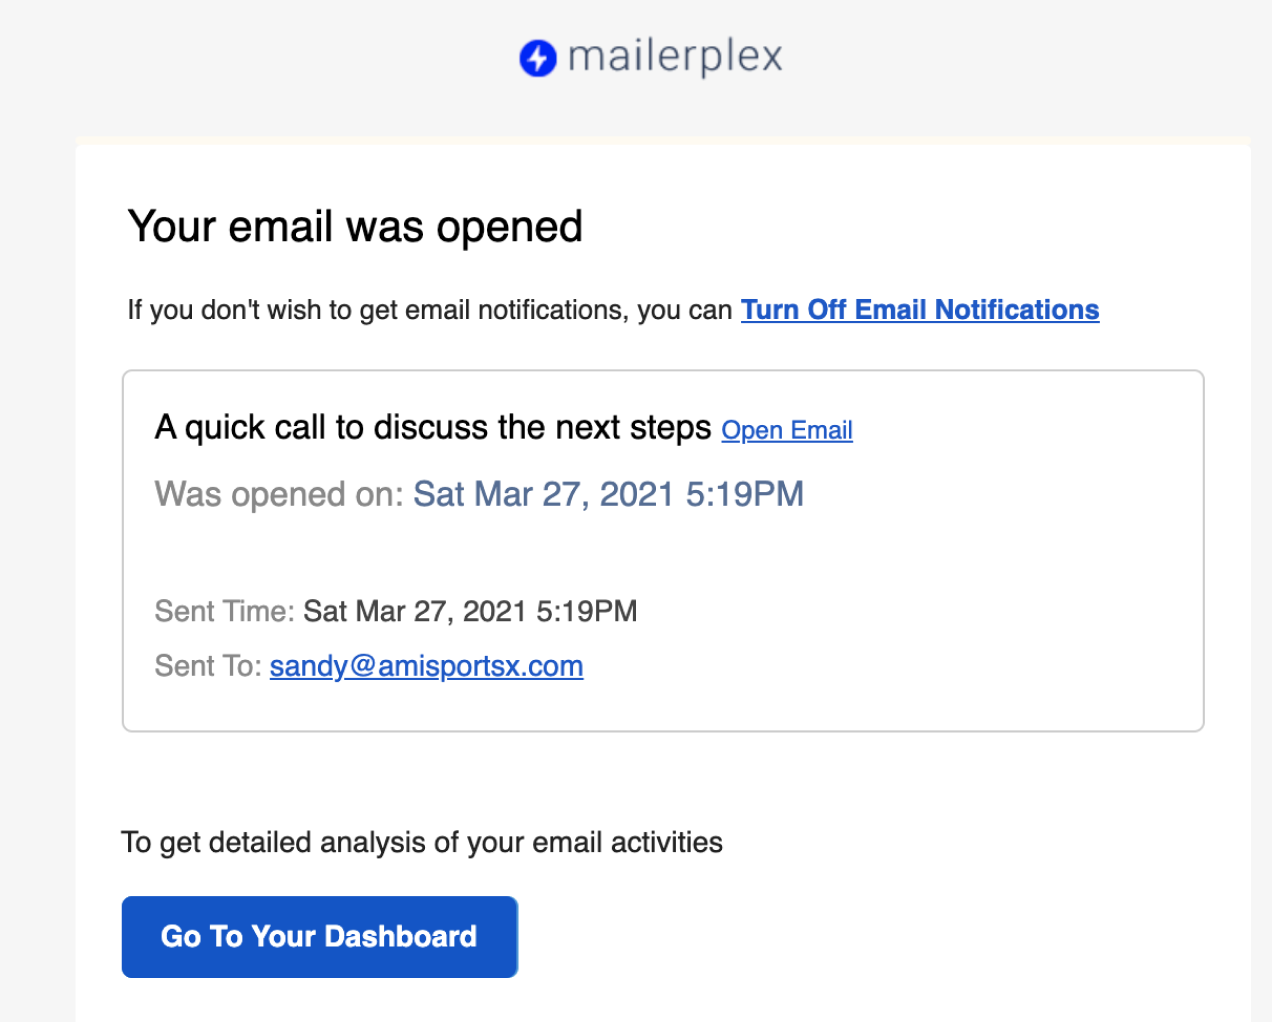Click the "Was opened on:" label

coord(279,494)
